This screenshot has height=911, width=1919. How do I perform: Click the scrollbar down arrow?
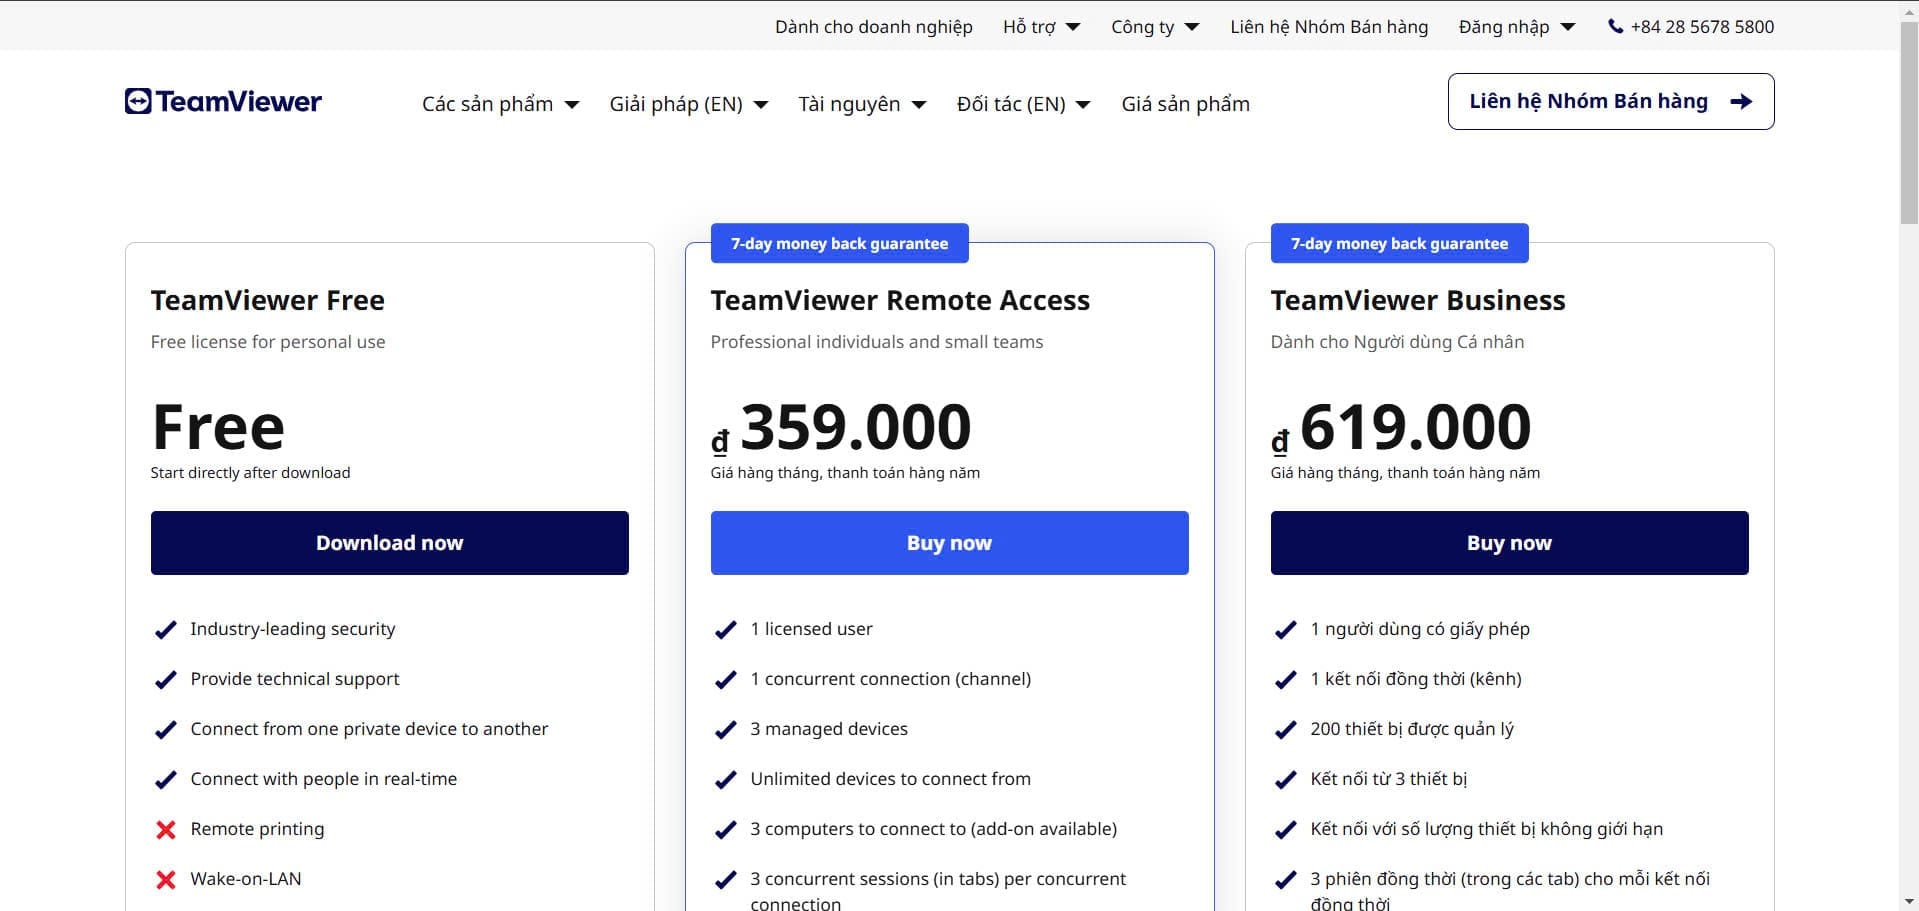point(1909,902)
